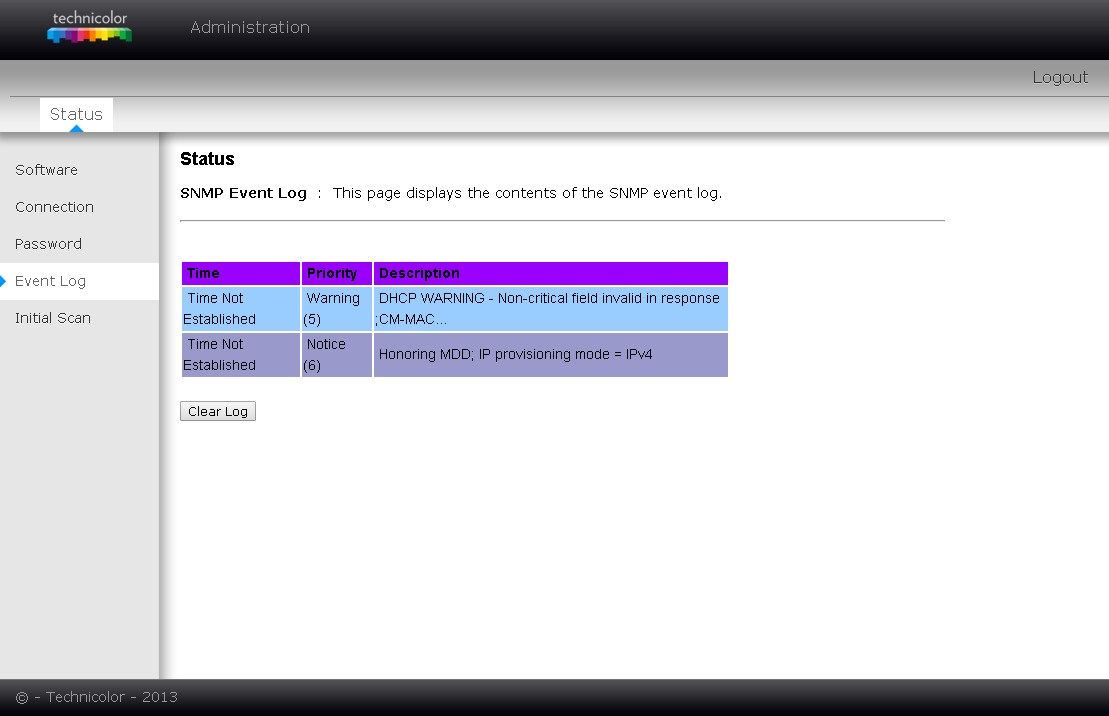Select the Honoring MDD description cell
This screenshot has width=1109, height=716.
click(x=550, y=355)
